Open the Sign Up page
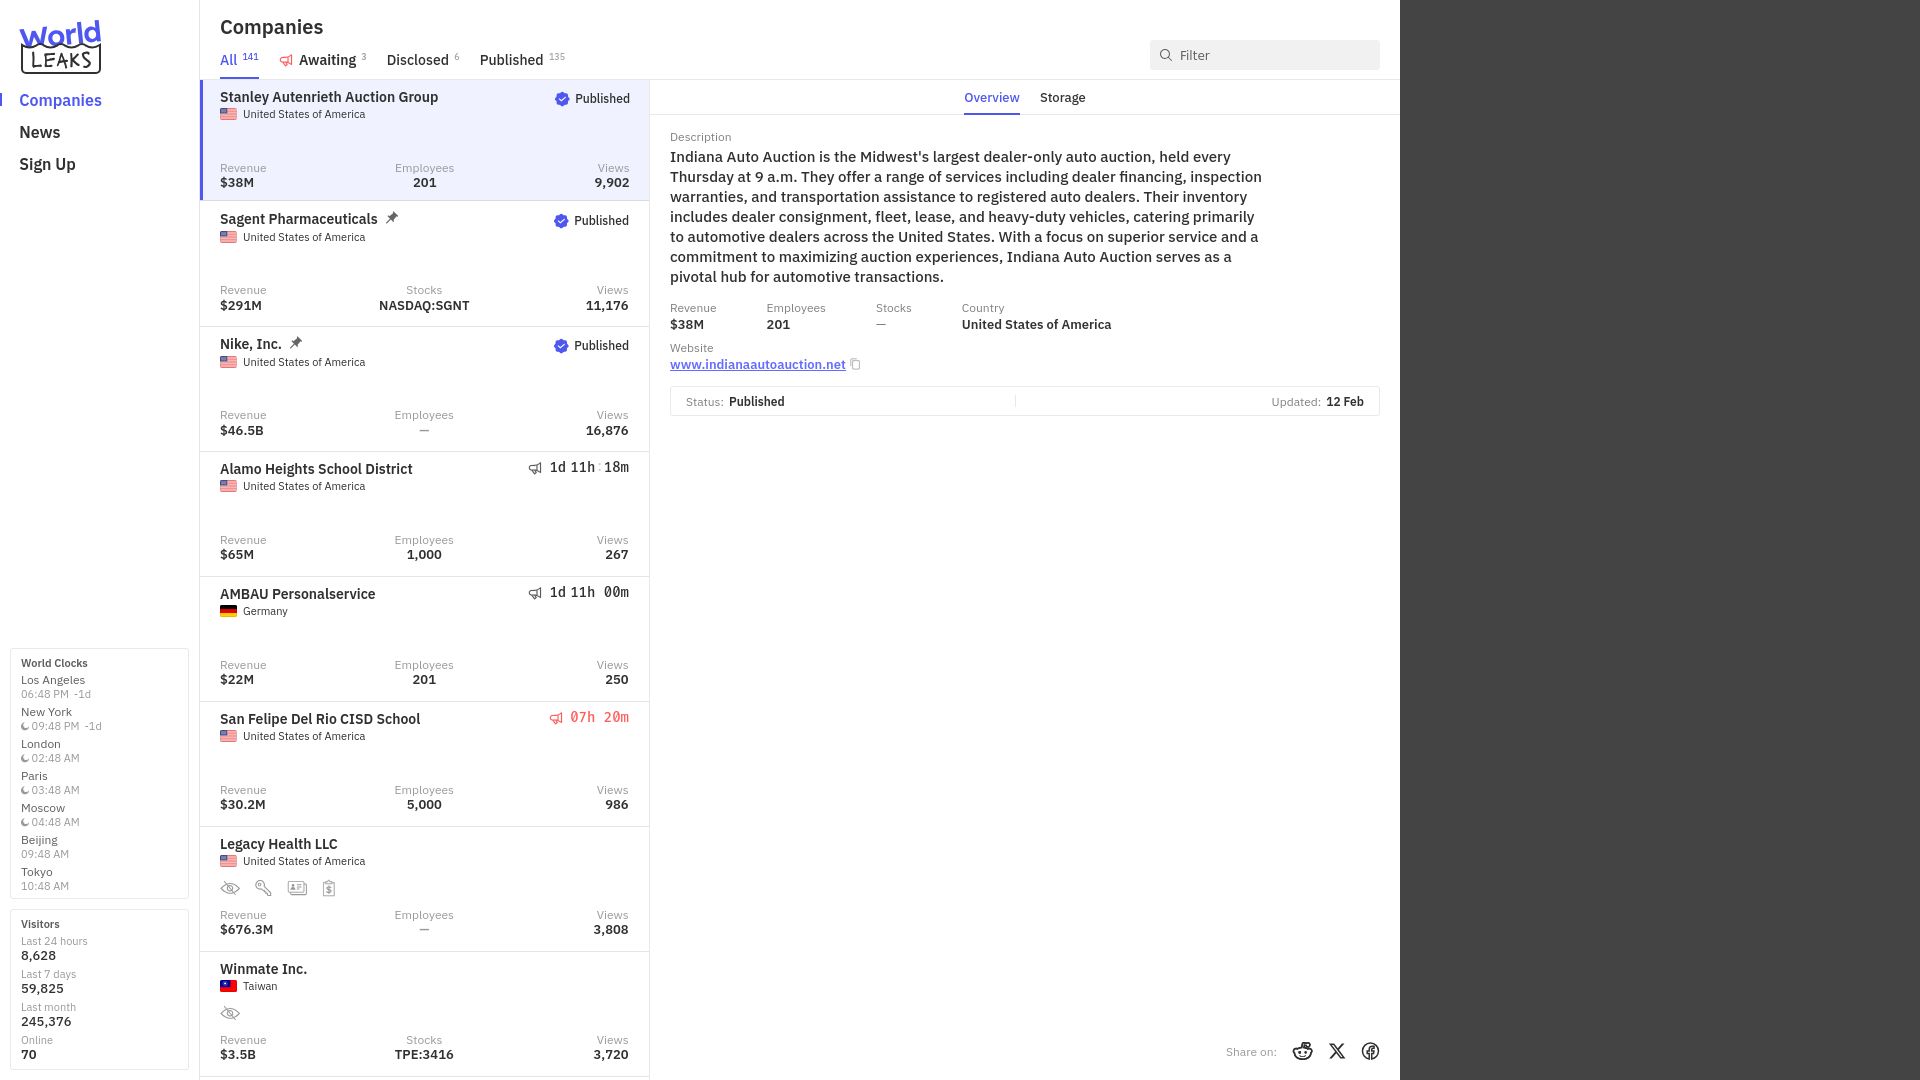Screen dimensions: 1920x1080 [x=47, y=164]
